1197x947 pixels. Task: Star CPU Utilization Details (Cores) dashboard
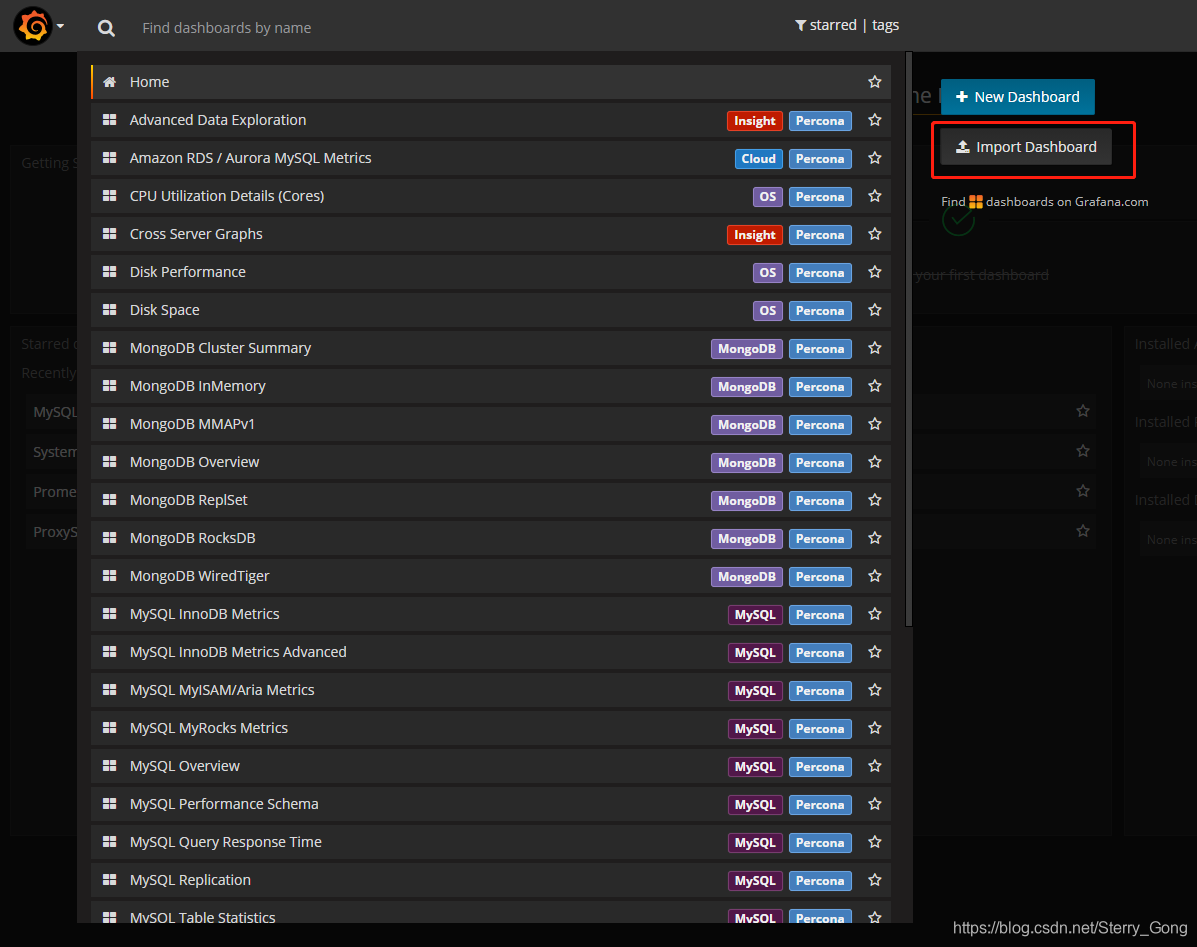[x=875, y=196]
